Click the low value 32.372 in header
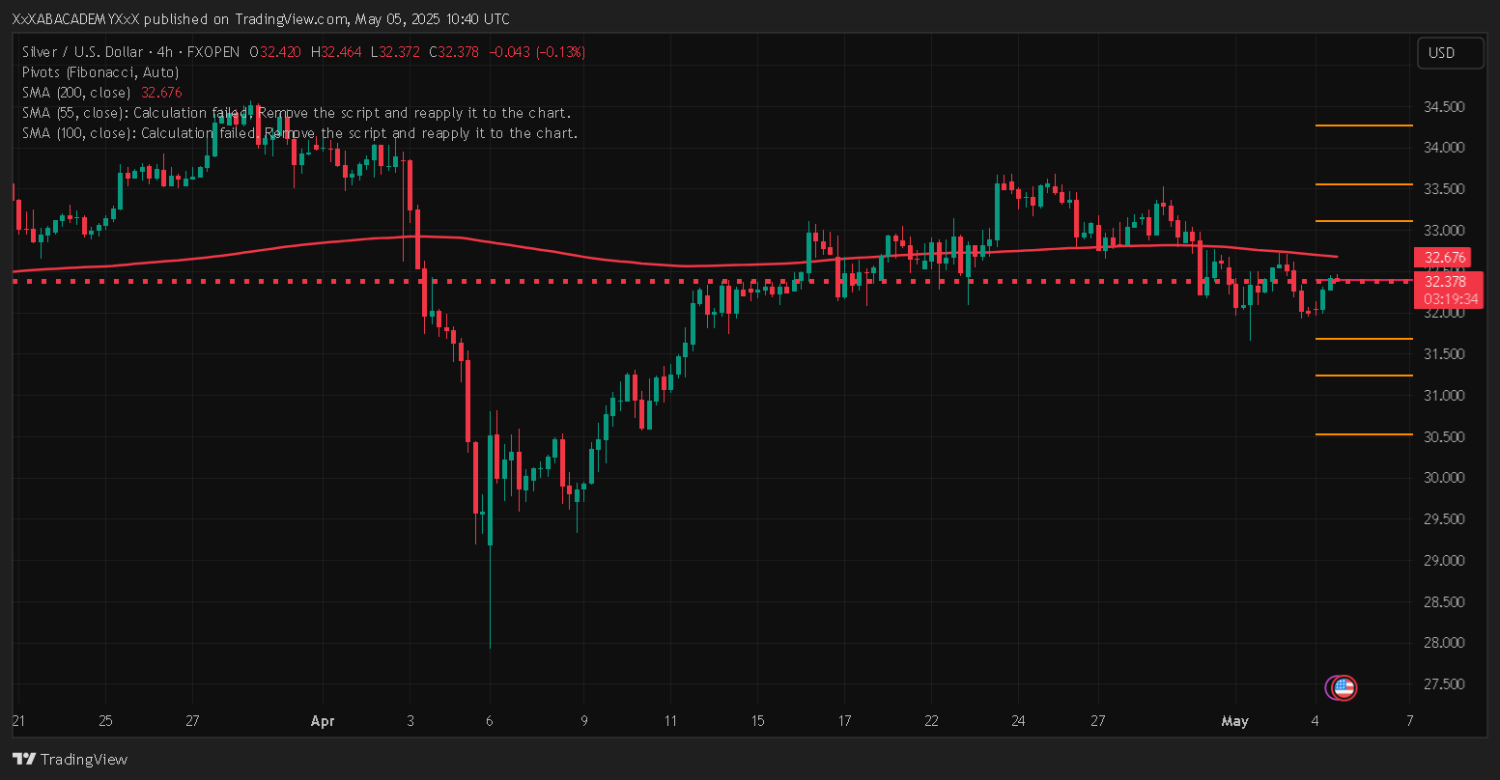1500x780 pixels. 400,52
